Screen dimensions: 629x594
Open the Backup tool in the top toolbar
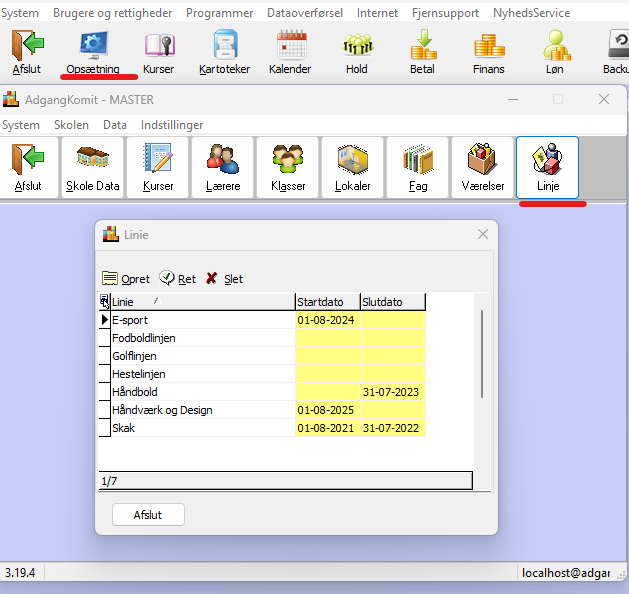coord(617,52)
